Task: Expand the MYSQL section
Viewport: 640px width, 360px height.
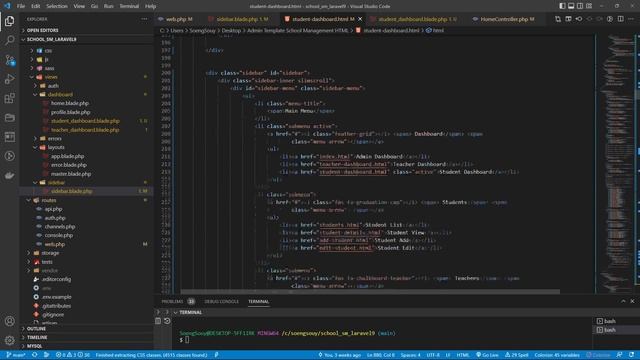Action: click(x=87, y=346)
